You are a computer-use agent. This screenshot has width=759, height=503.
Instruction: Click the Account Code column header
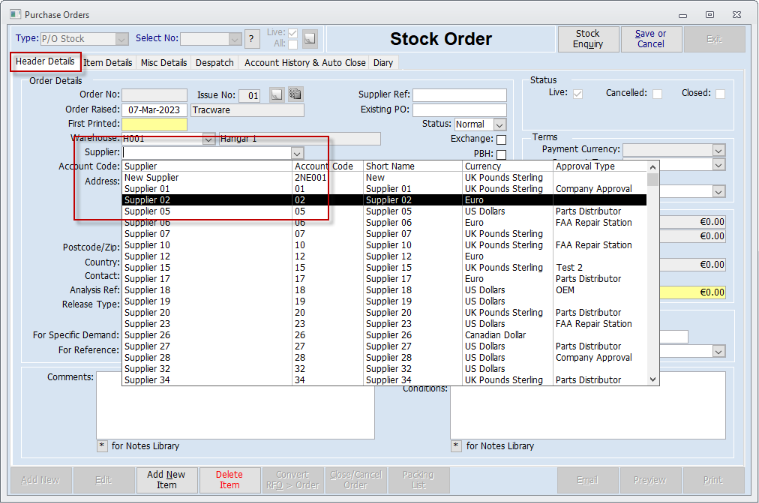coord(328,166)
